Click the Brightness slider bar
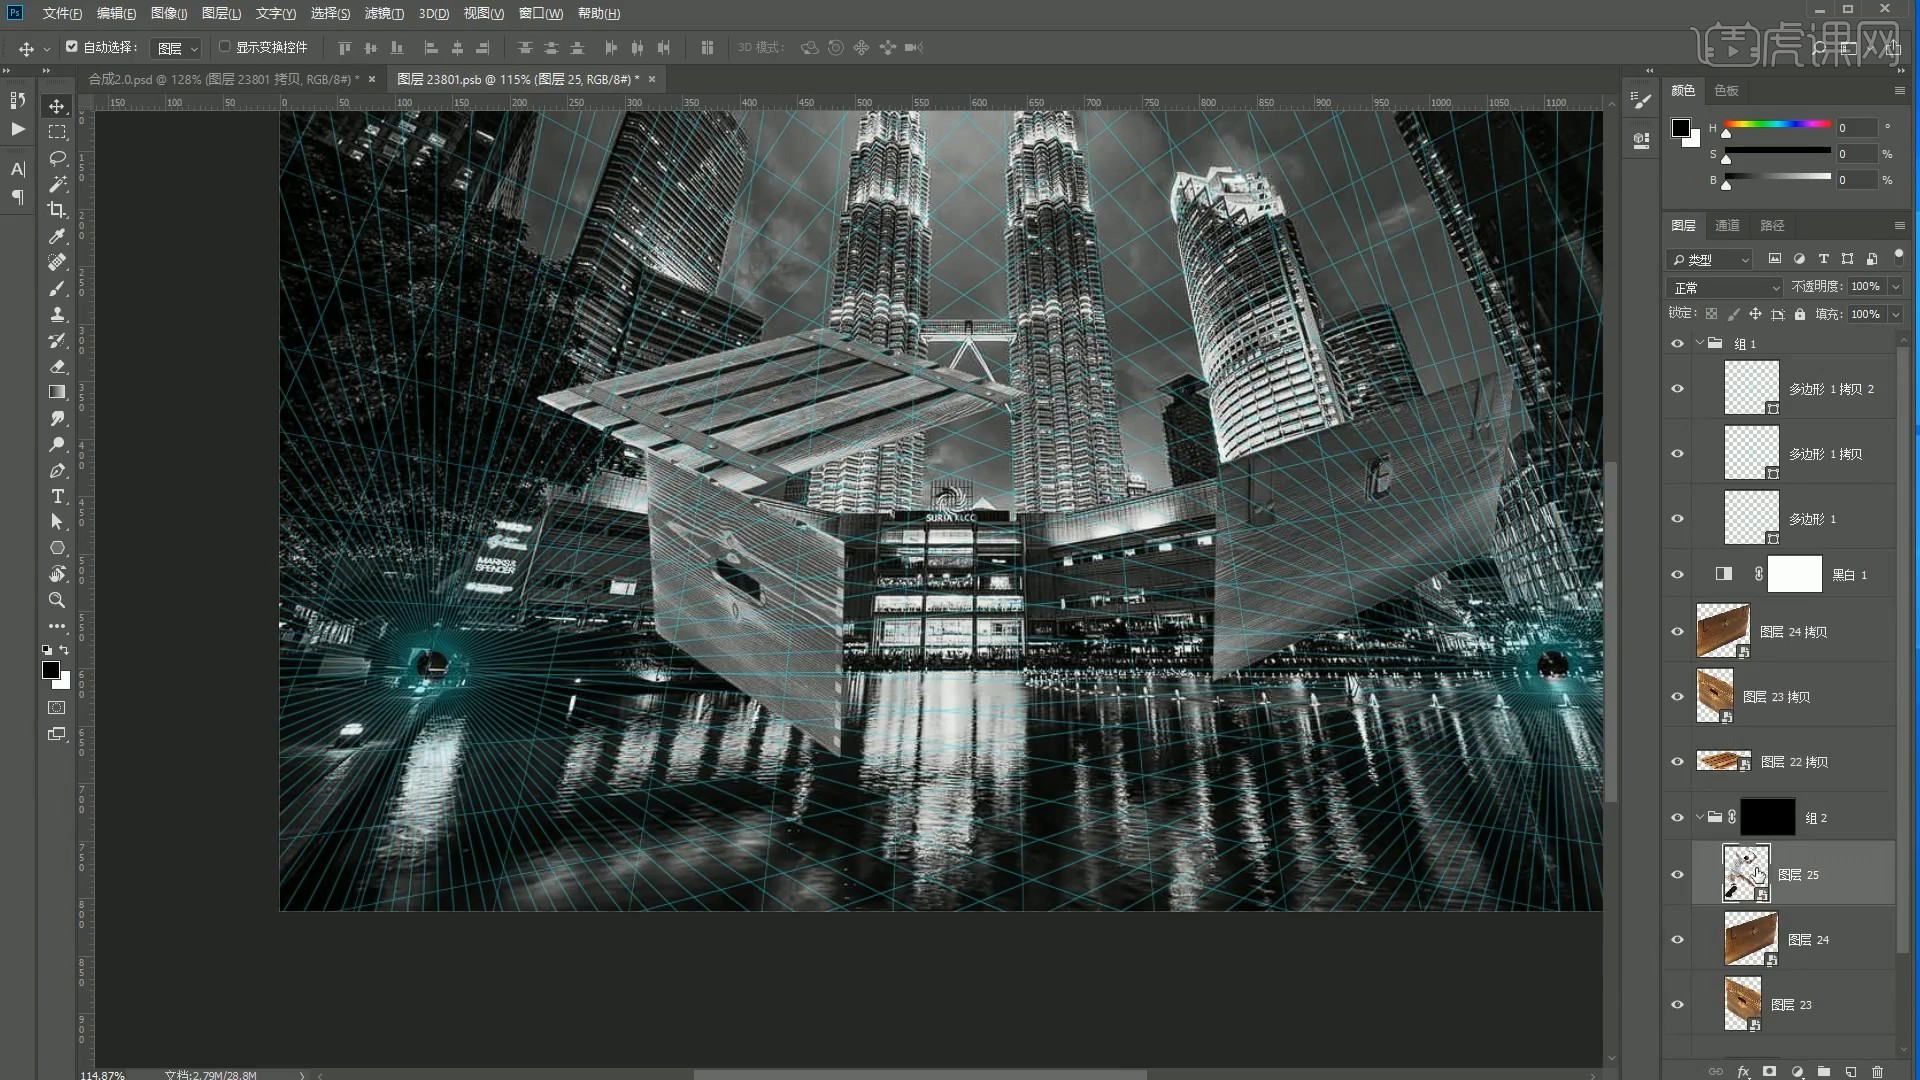The height and width of the screenshot is (1080, 1920). 1777,176
